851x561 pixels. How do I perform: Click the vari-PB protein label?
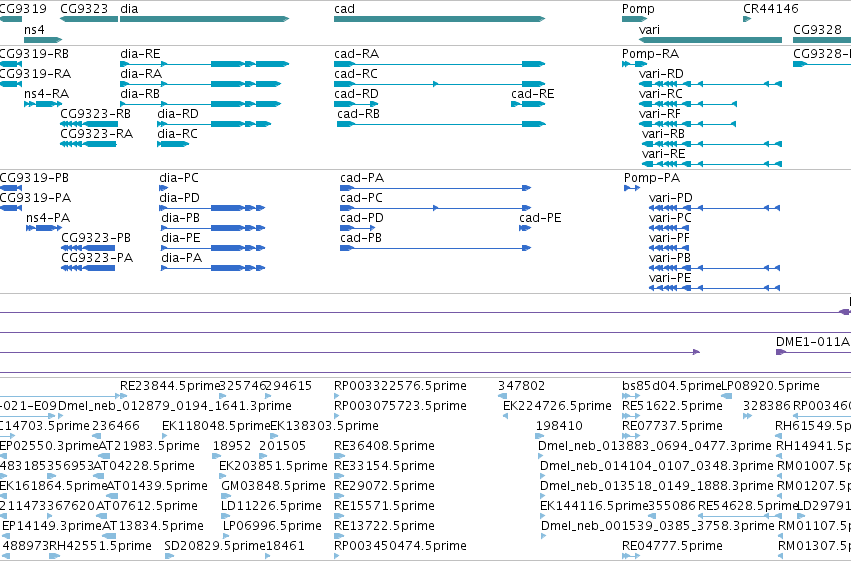coord(670,258)
